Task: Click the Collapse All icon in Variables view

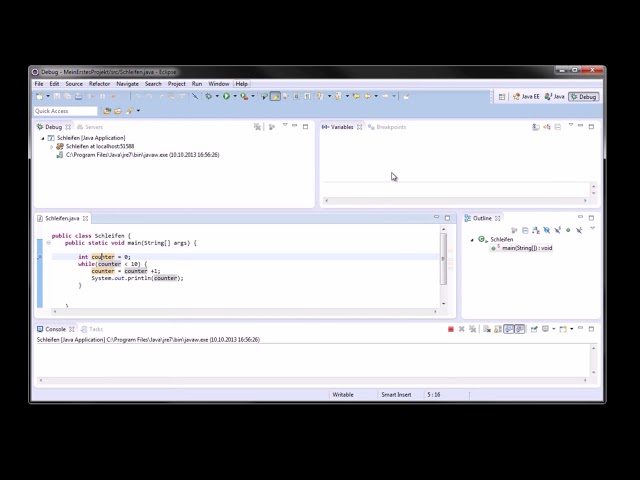Action: pos(558,127)
